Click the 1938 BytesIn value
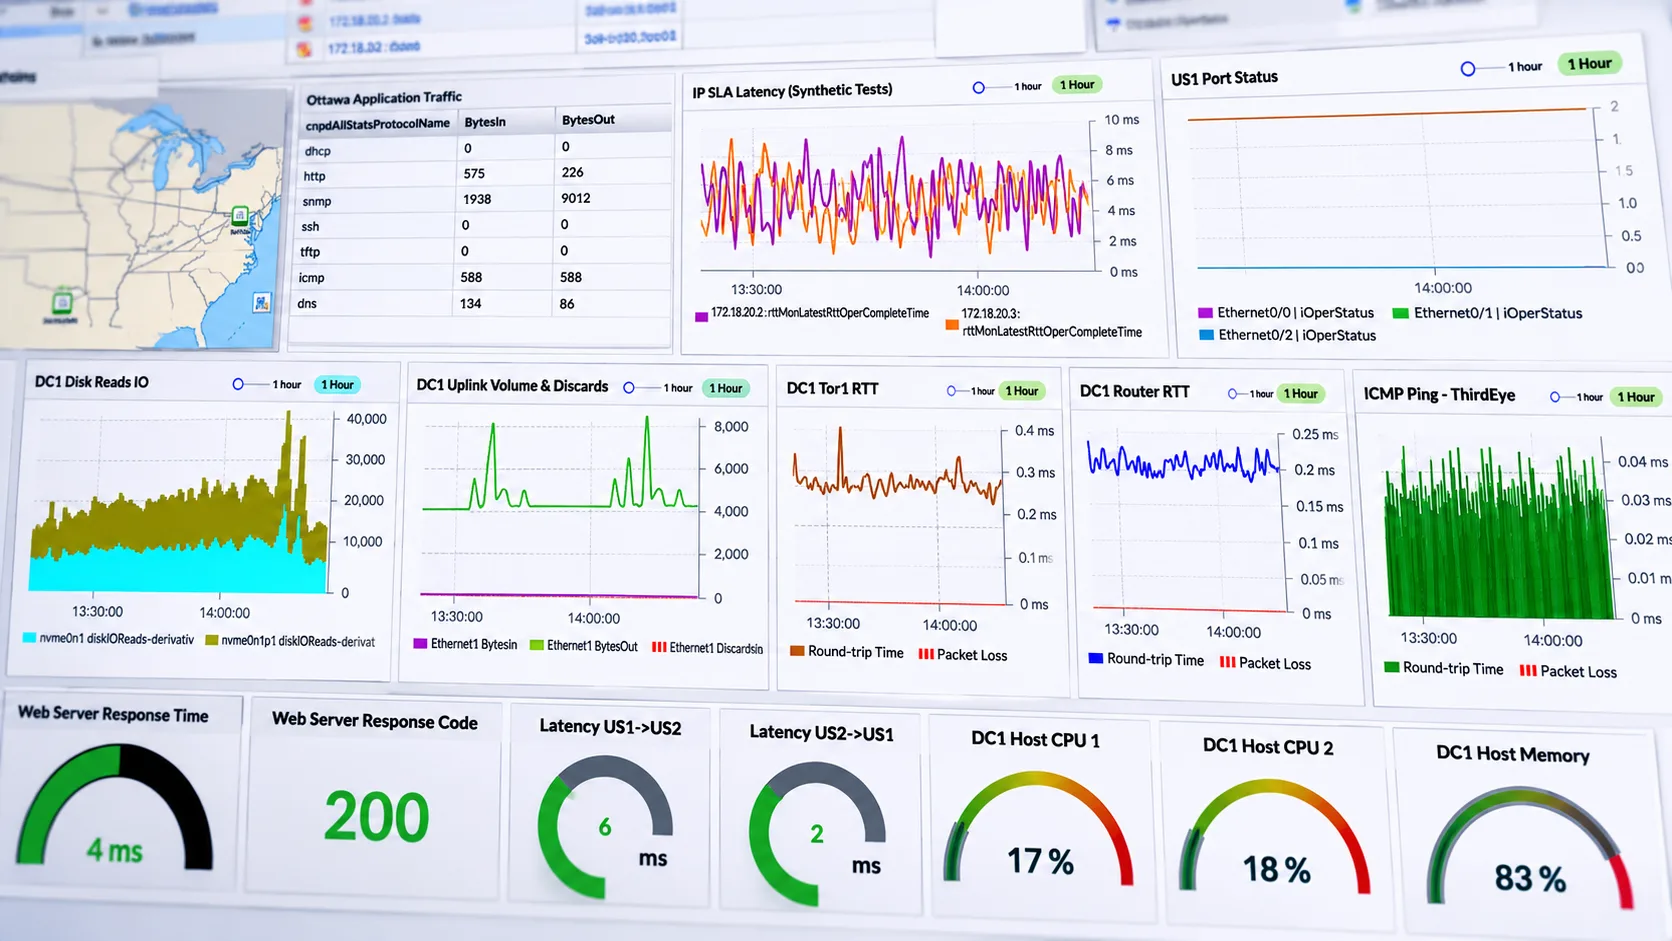Viewport: 1672px width, 941px height. point(477,199)
